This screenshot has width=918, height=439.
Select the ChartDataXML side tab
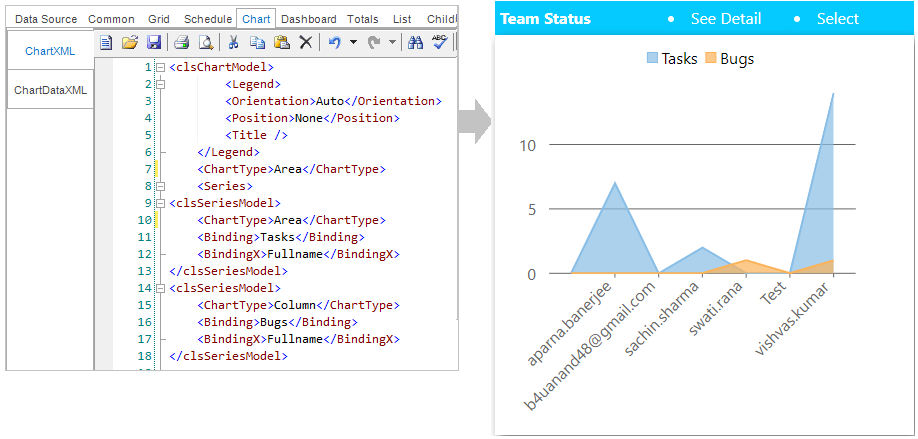tap(50, 90)
